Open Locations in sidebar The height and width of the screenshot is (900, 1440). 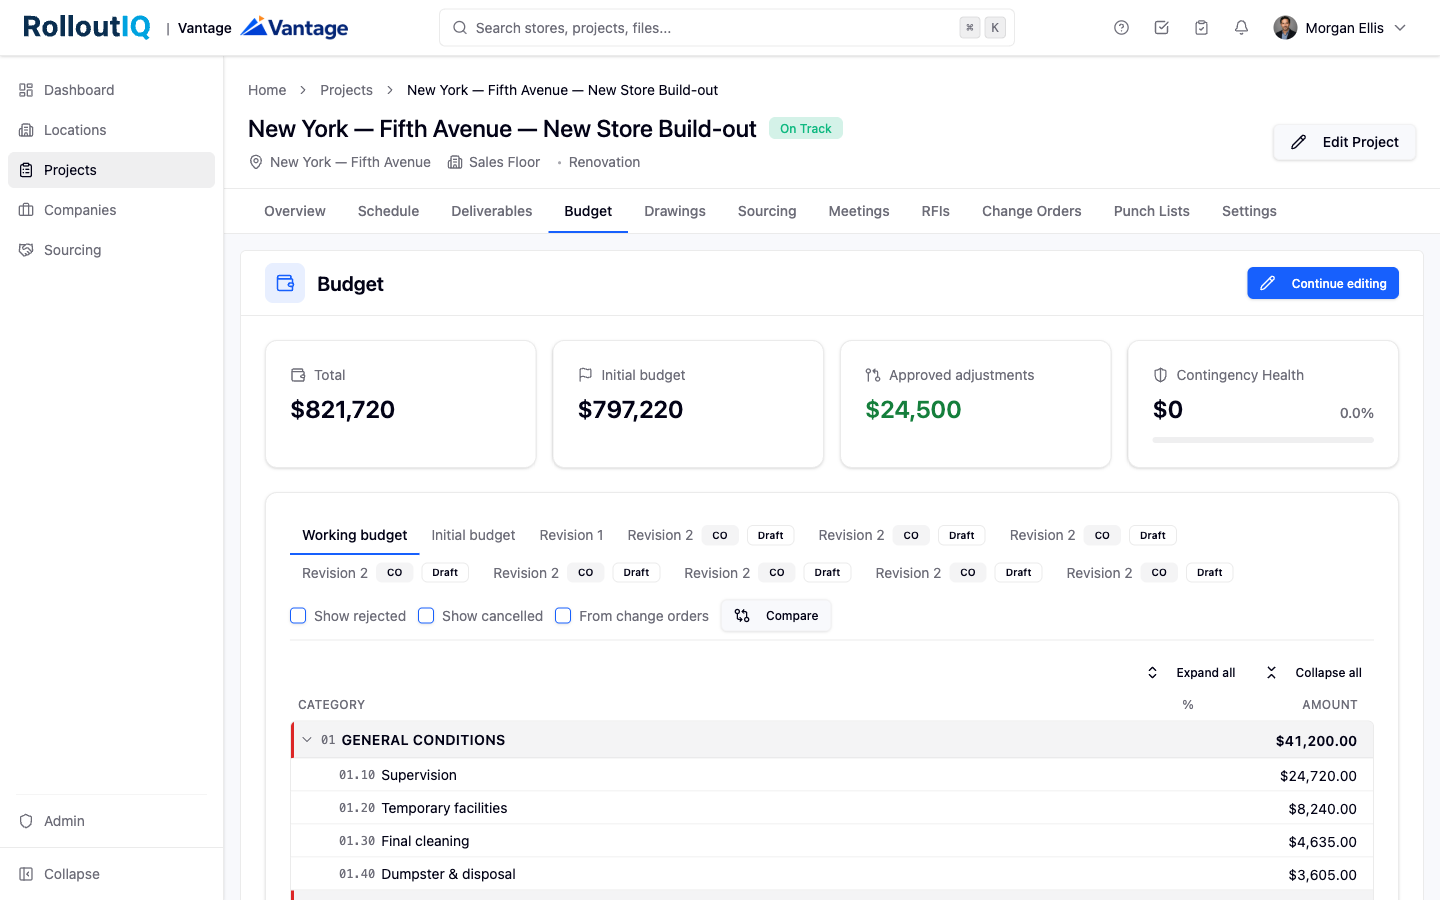[111, 130]
